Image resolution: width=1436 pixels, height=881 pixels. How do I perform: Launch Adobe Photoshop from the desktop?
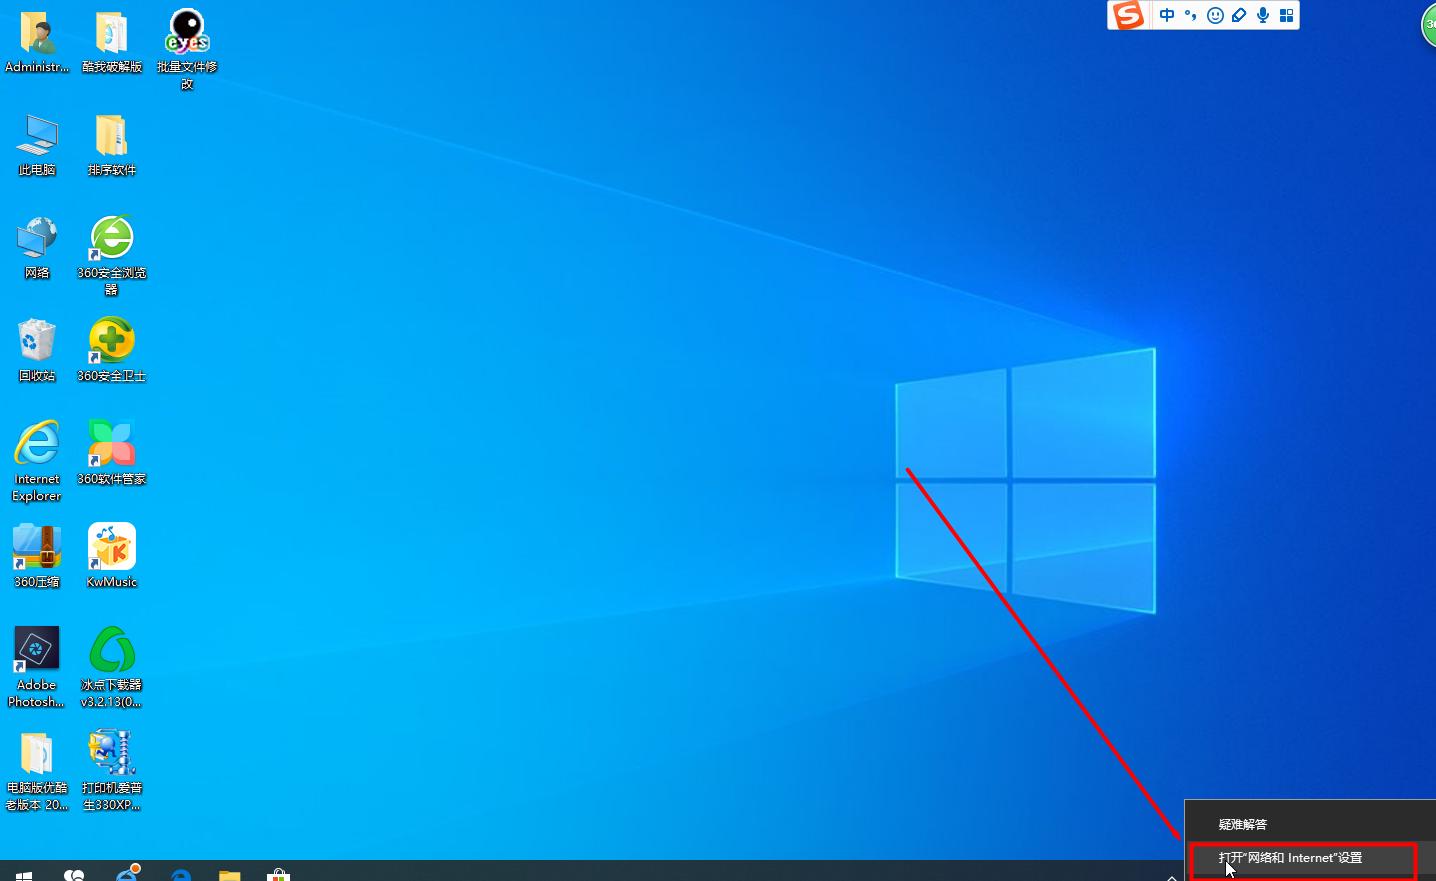36,648
